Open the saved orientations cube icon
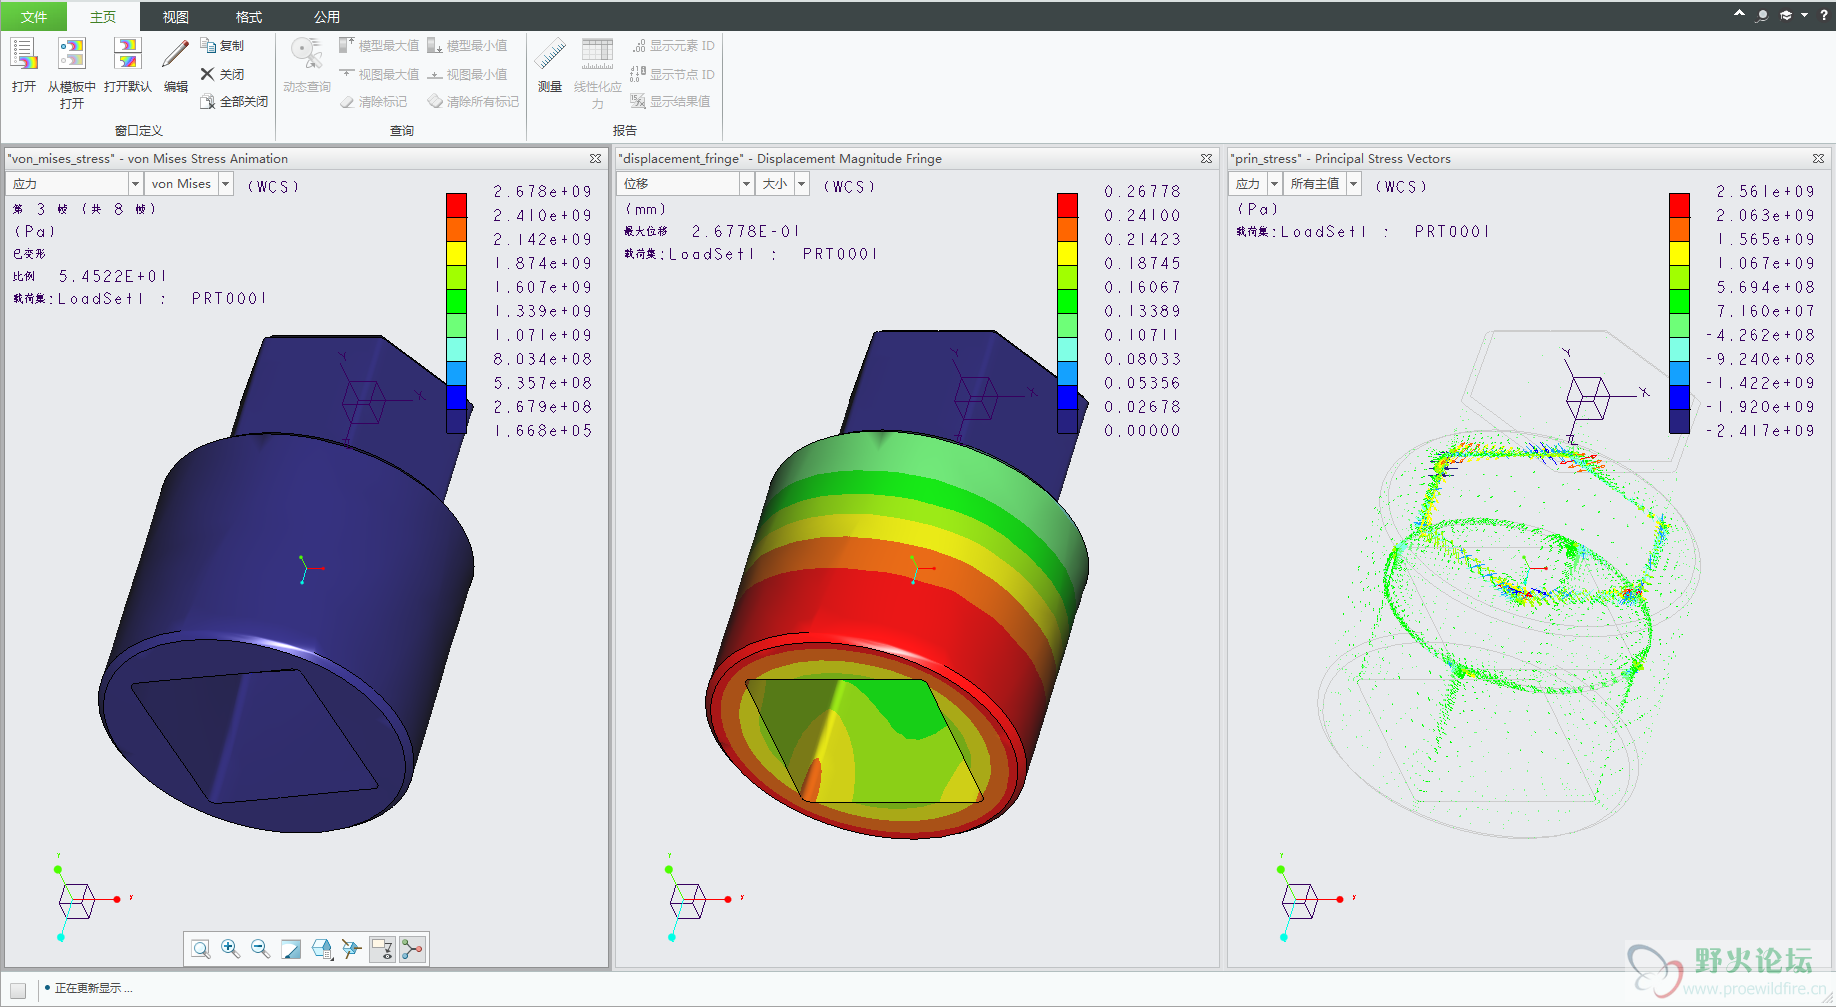 [322, 949]
